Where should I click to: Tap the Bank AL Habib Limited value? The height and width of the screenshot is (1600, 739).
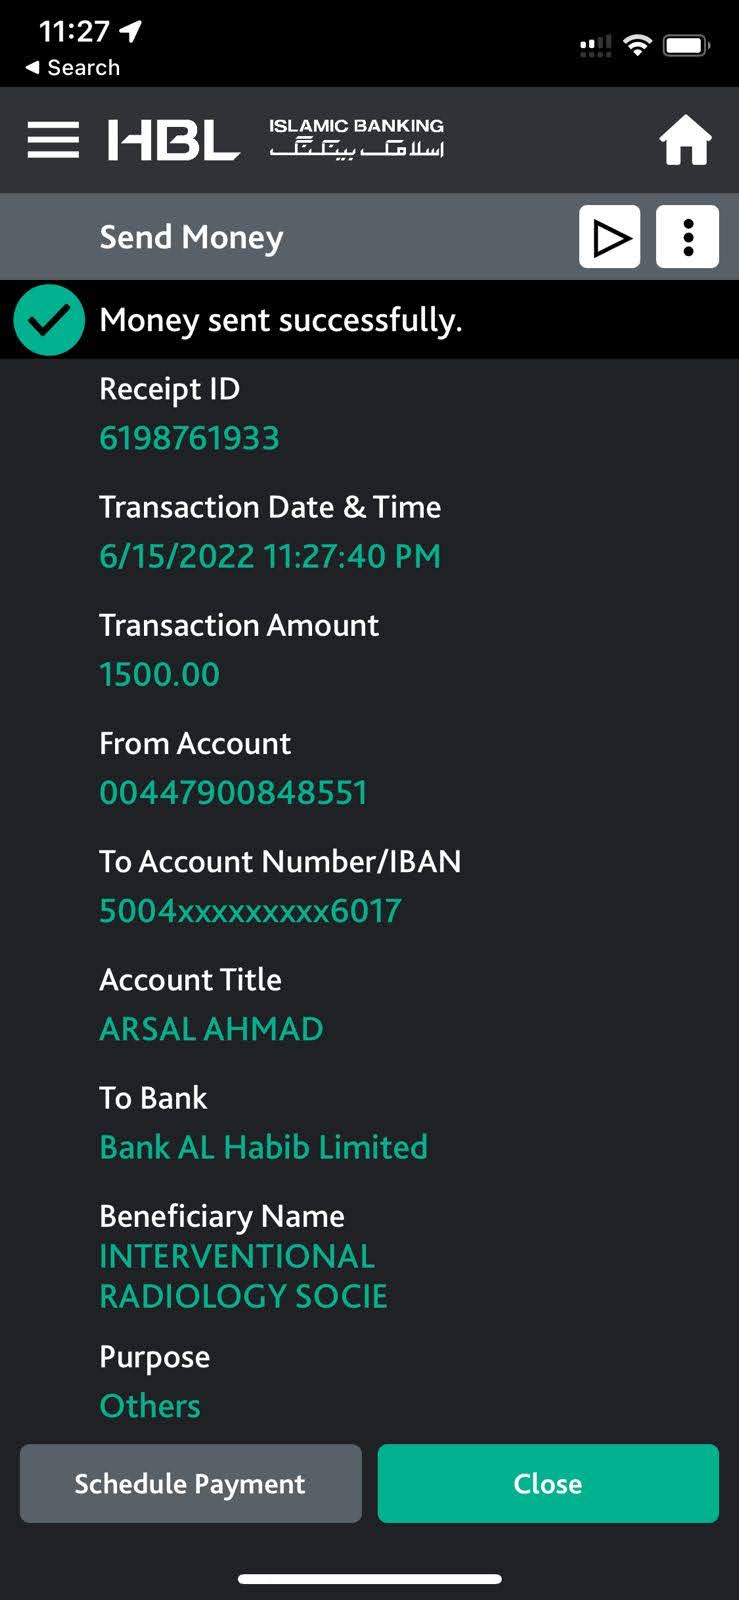(263, 1146)
